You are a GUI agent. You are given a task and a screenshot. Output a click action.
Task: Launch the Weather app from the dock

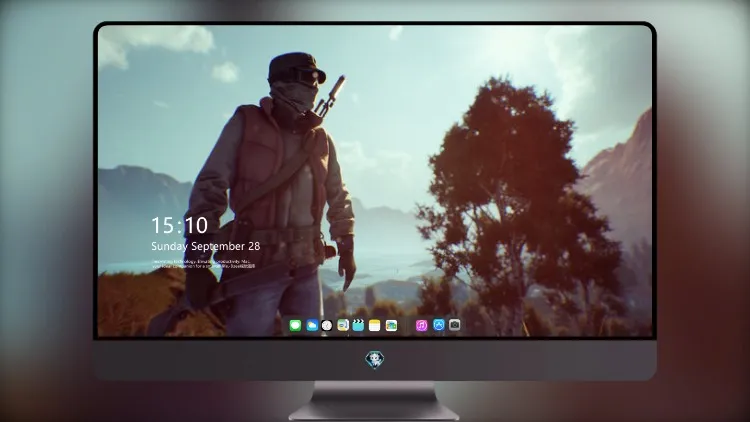311,325
